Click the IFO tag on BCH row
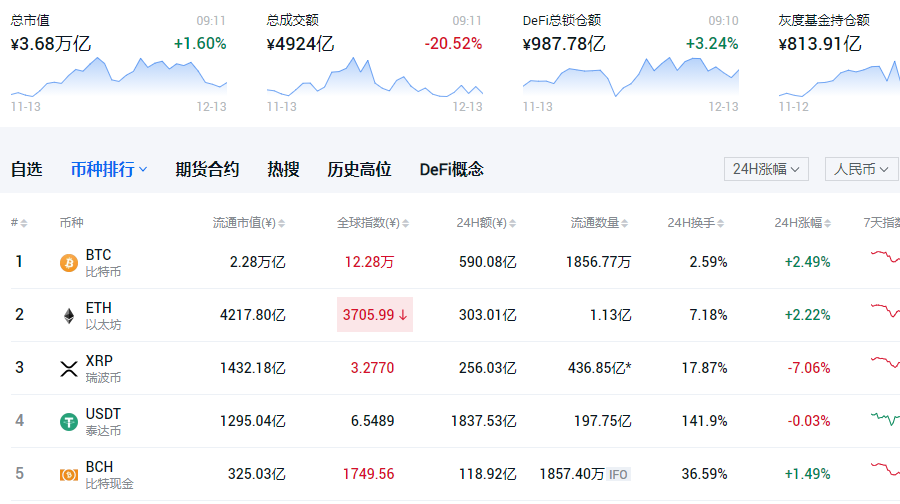The width and height of the screenshot is (900, 504). pyautogui.click(x=619, y=474)
